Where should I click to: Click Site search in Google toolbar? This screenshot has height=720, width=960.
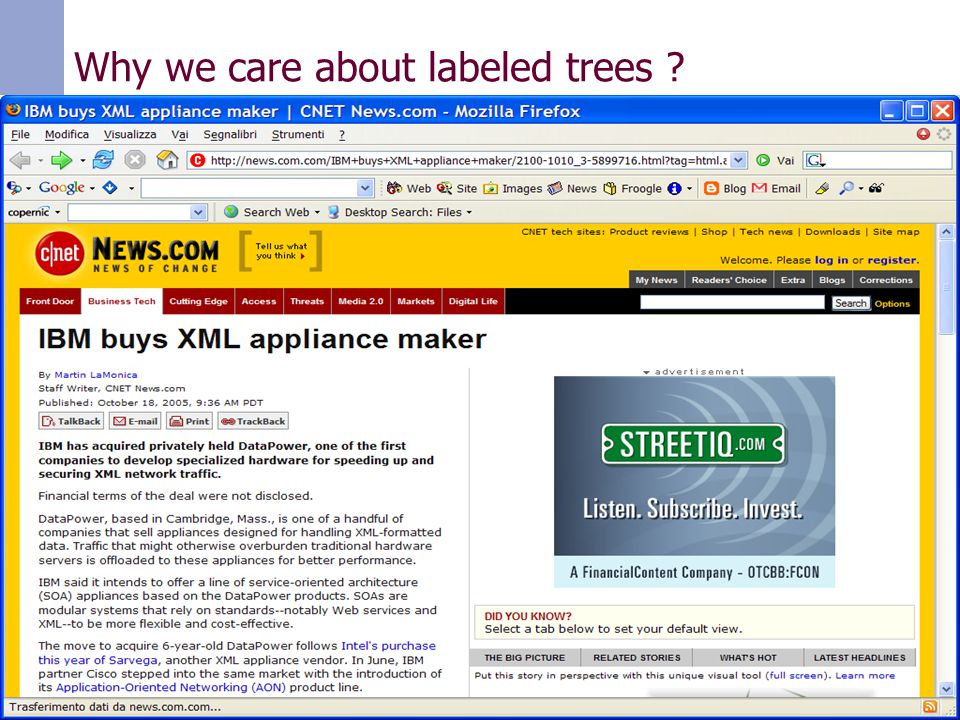457,189
